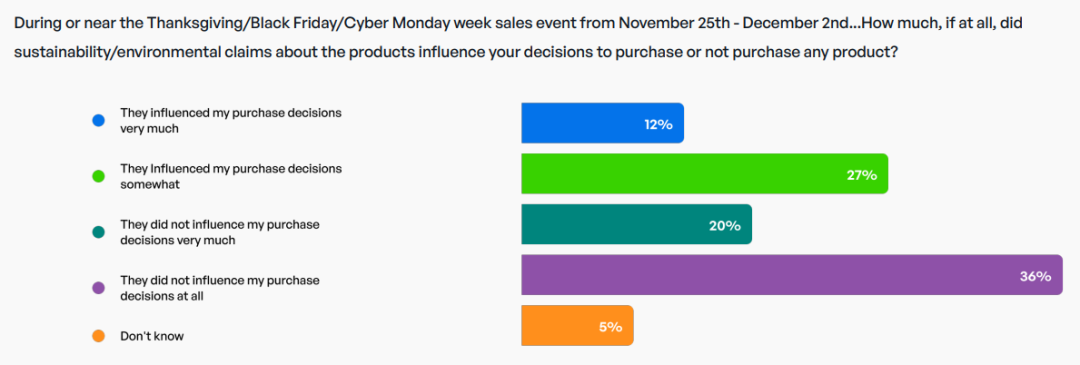Click the 27% value label
This screenshot has height=365, width=1080.
pyautogui.click(x=862, y=175)
